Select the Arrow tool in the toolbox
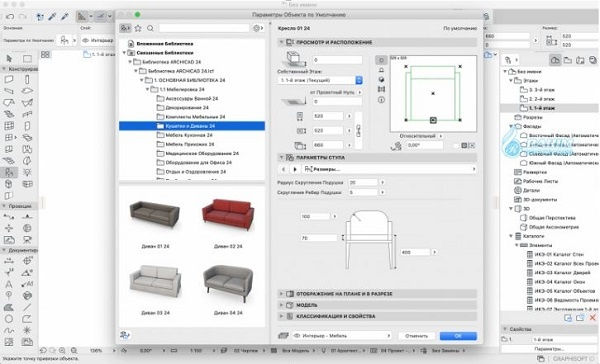Viewport: 600px width, 364px height. [9, 59]
